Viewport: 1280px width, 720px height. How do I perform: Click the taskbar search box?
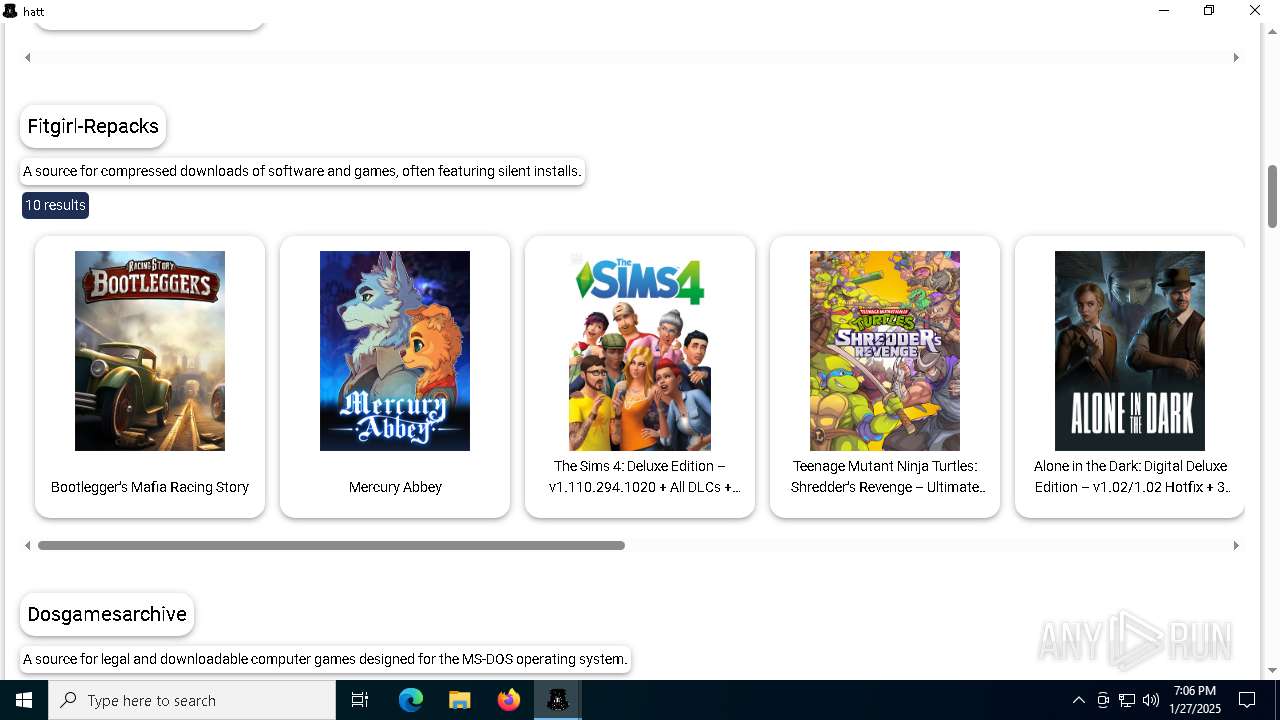tap(192, 700)
